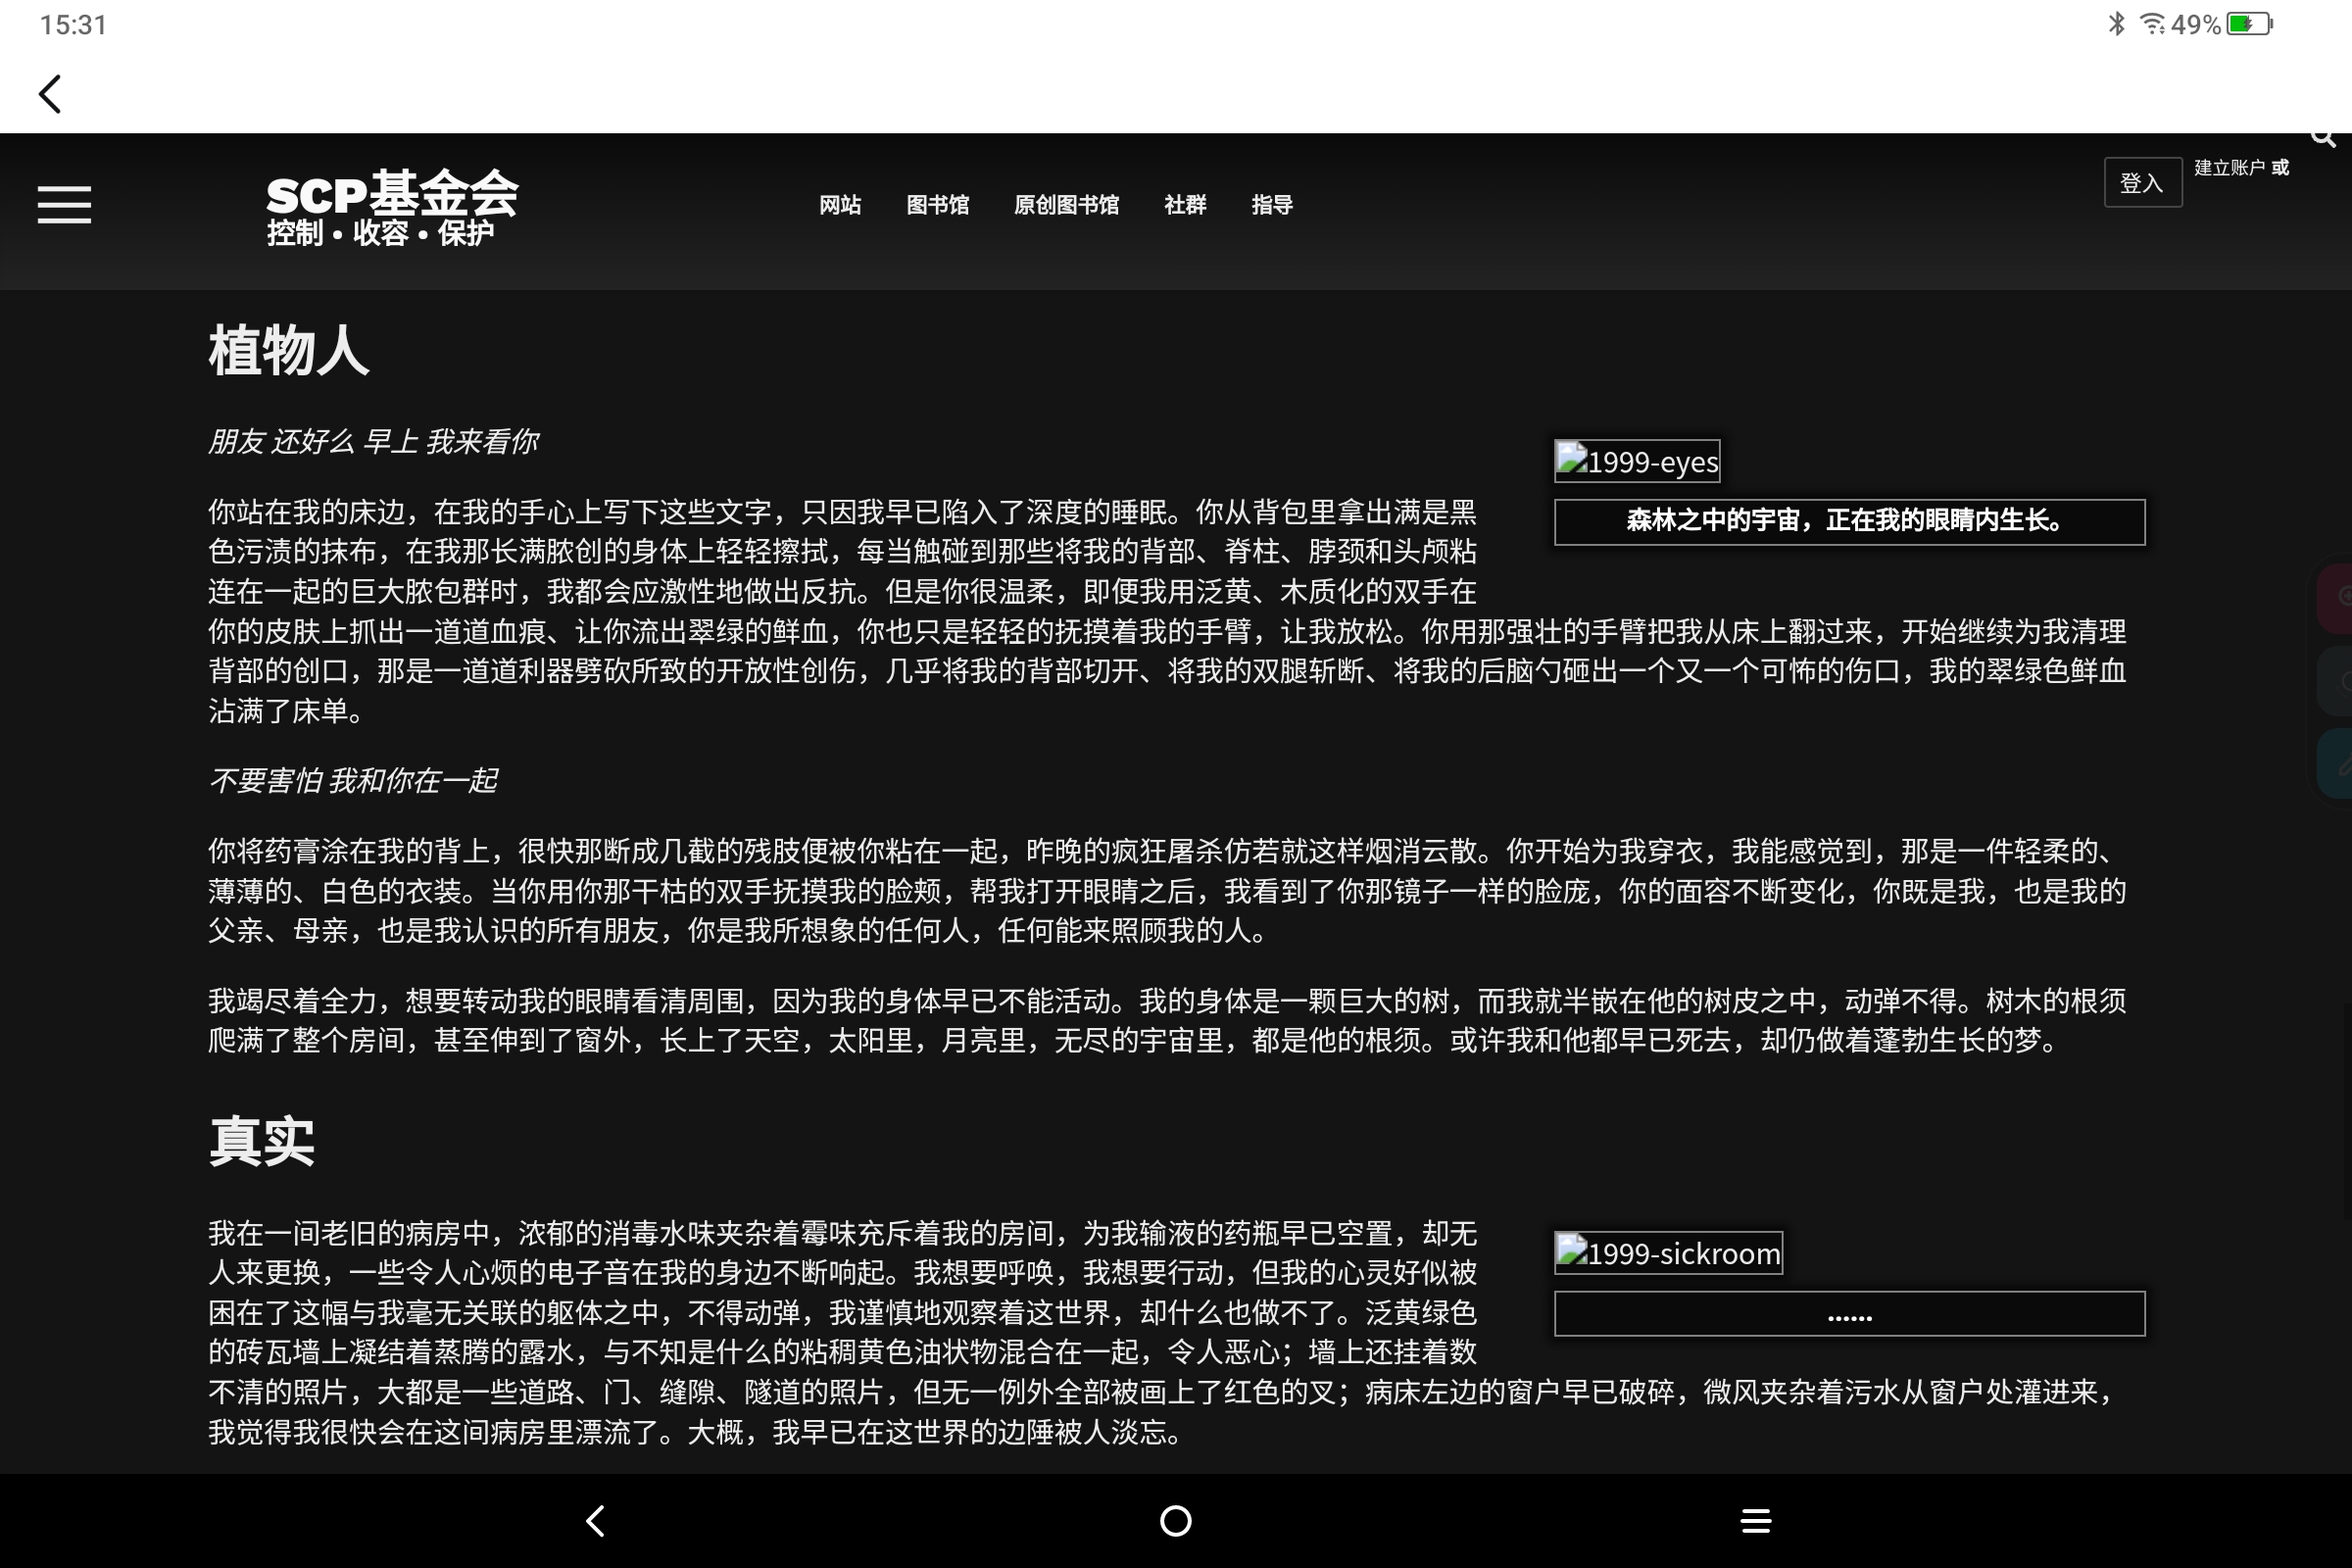
Task: Open the 社群 navigation menu
Action: [x=1185, y=205]
